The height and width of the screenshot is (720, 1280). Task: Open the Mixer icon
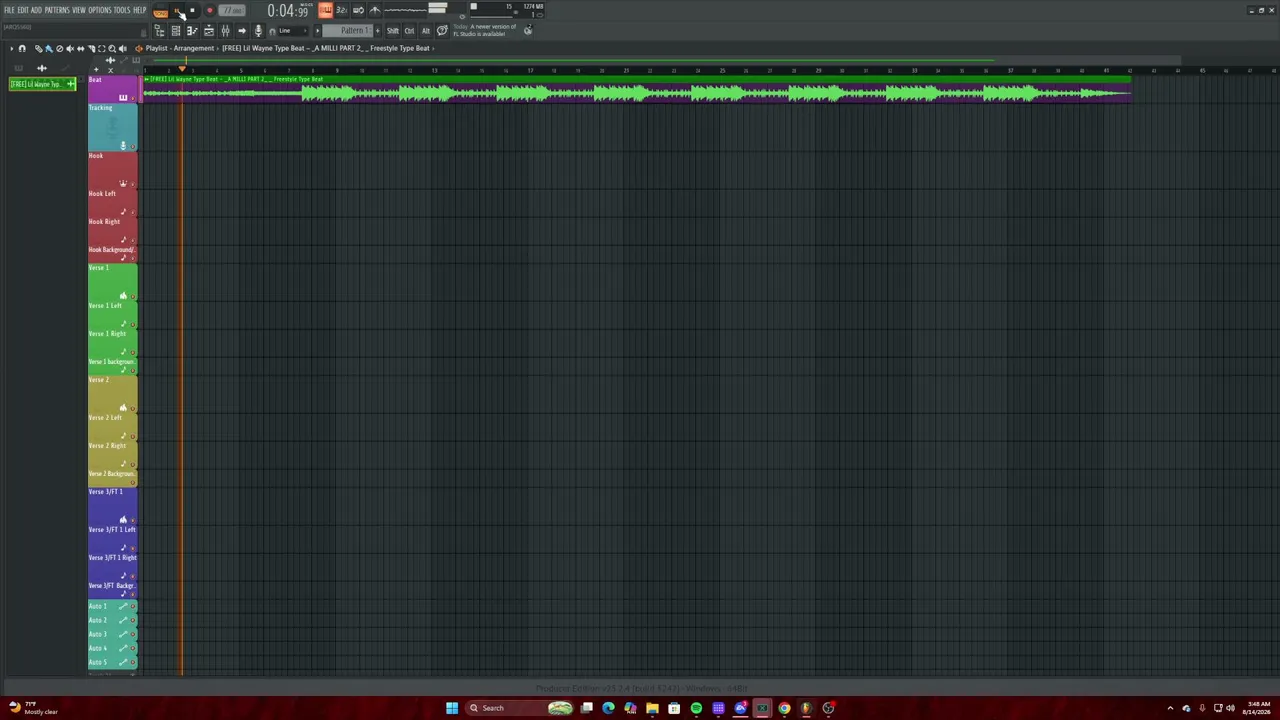[x=225, y=31]
